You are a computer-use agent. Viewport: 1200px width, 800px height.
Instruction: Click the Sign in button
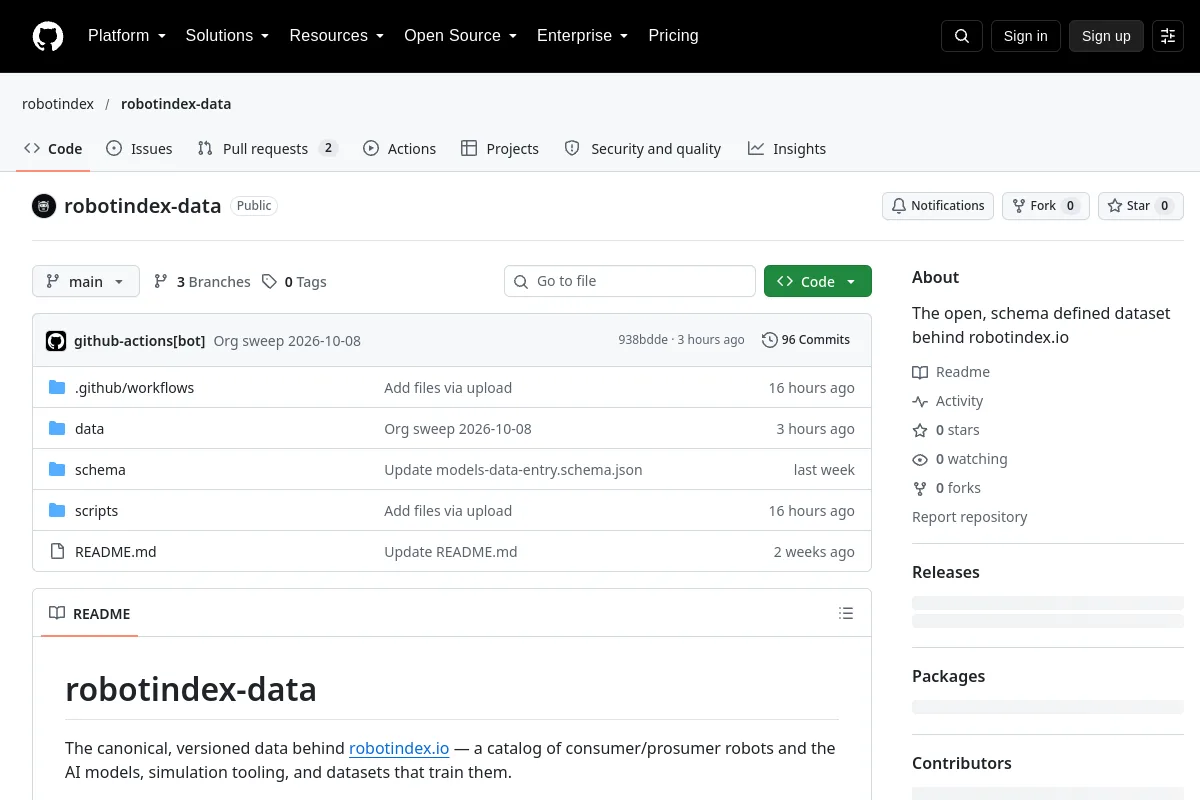[x=1026, y=36]
